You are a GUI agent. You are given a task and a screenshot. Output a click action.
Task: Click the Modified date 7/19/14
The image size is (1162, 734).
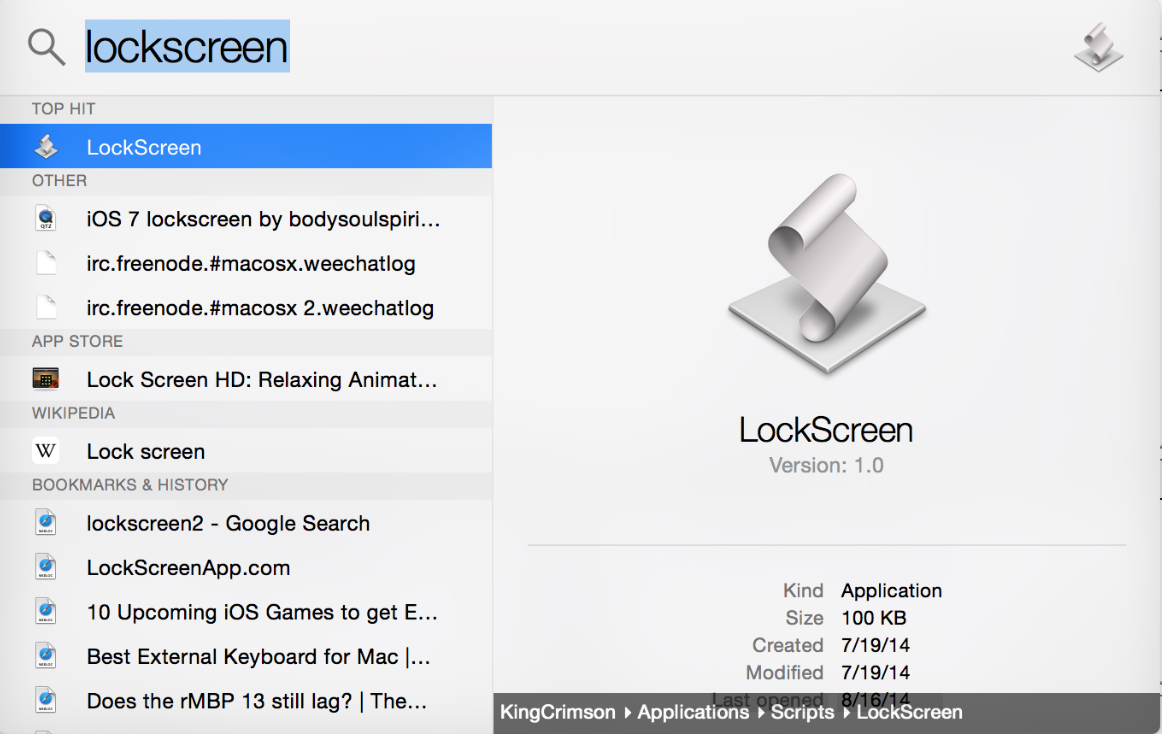click(875, 672)
